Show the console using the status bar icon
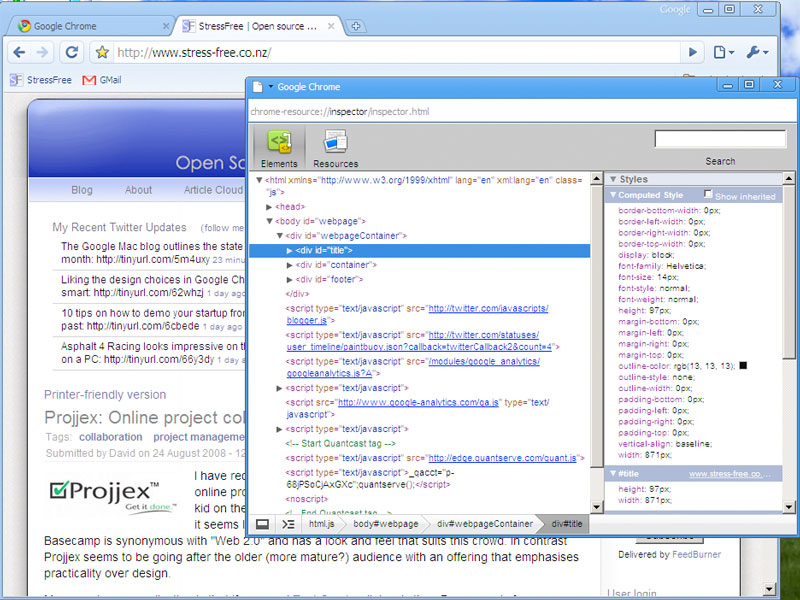 point(288,524)
